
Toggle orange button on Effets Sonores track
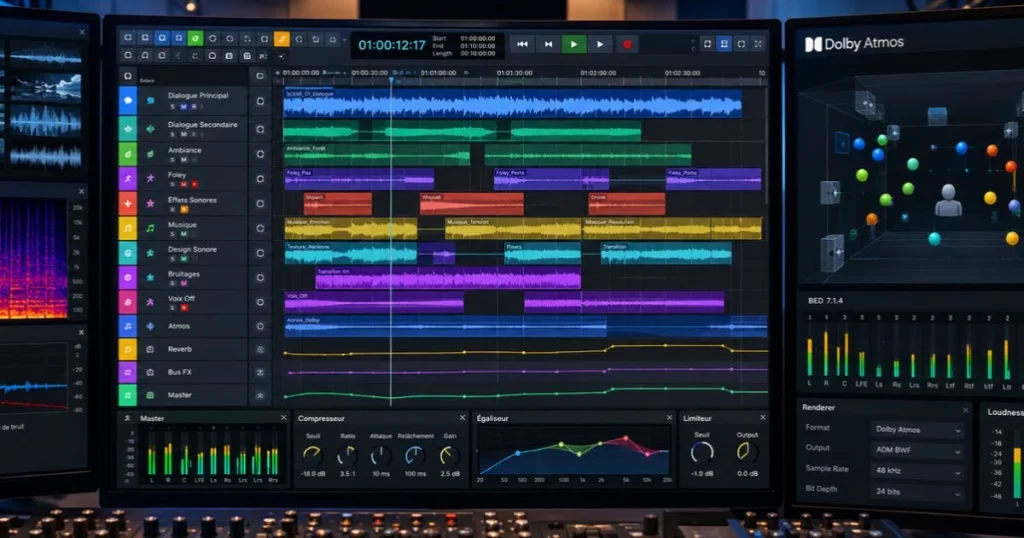(184, 210)
